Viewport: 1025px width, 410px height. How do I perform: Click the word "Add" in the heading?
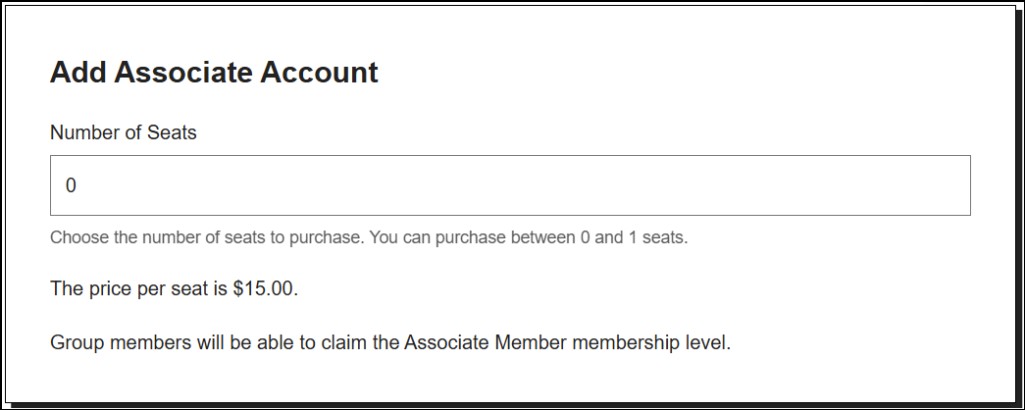(x=78, y=73)
